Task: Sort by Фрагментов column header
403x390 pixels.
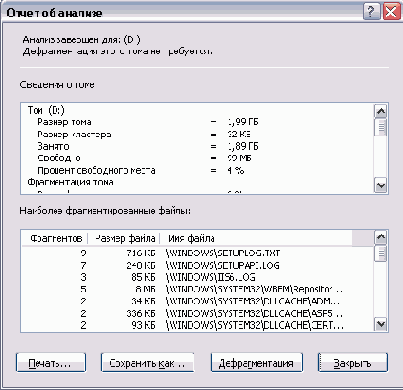Action: 55,238
